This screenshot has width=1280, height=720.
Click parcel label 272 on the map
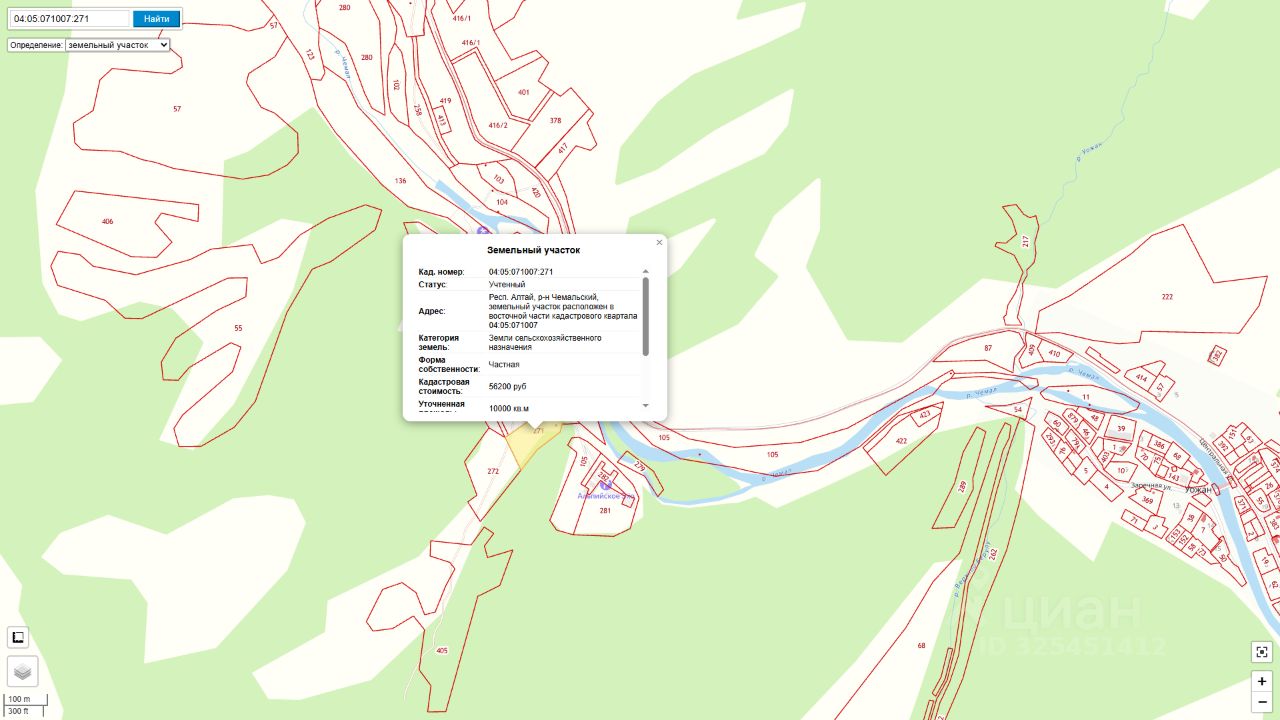click(x=493, y=471)
